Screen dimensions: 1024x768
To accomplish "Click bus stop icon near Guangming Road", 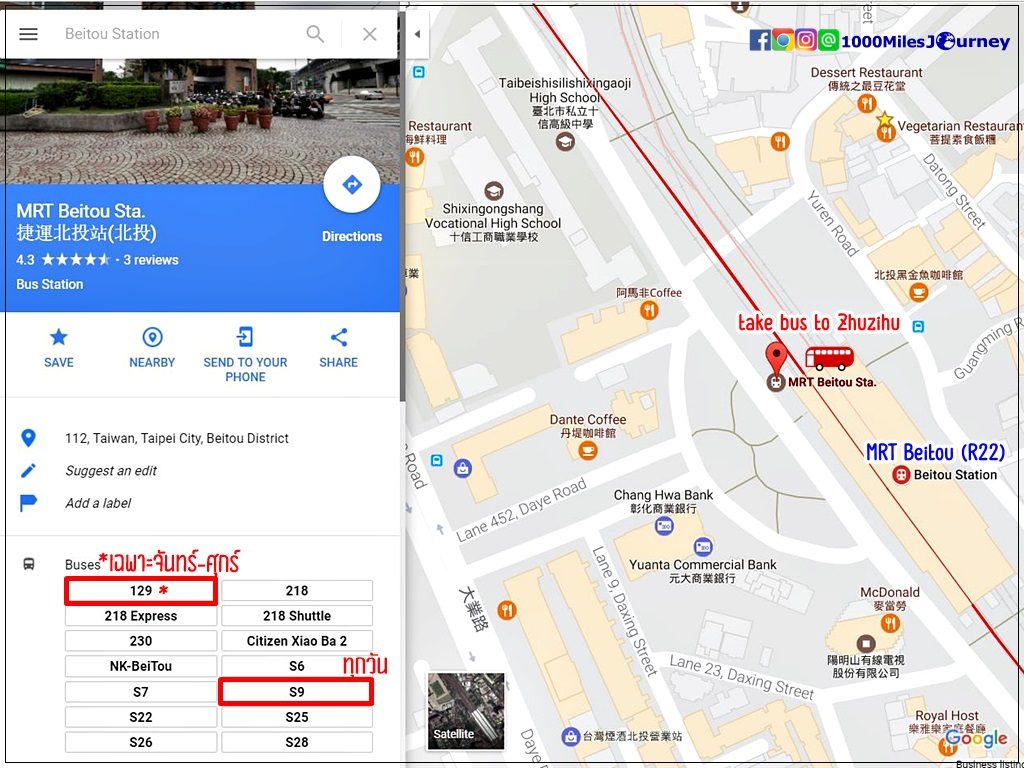I will 918,326.
